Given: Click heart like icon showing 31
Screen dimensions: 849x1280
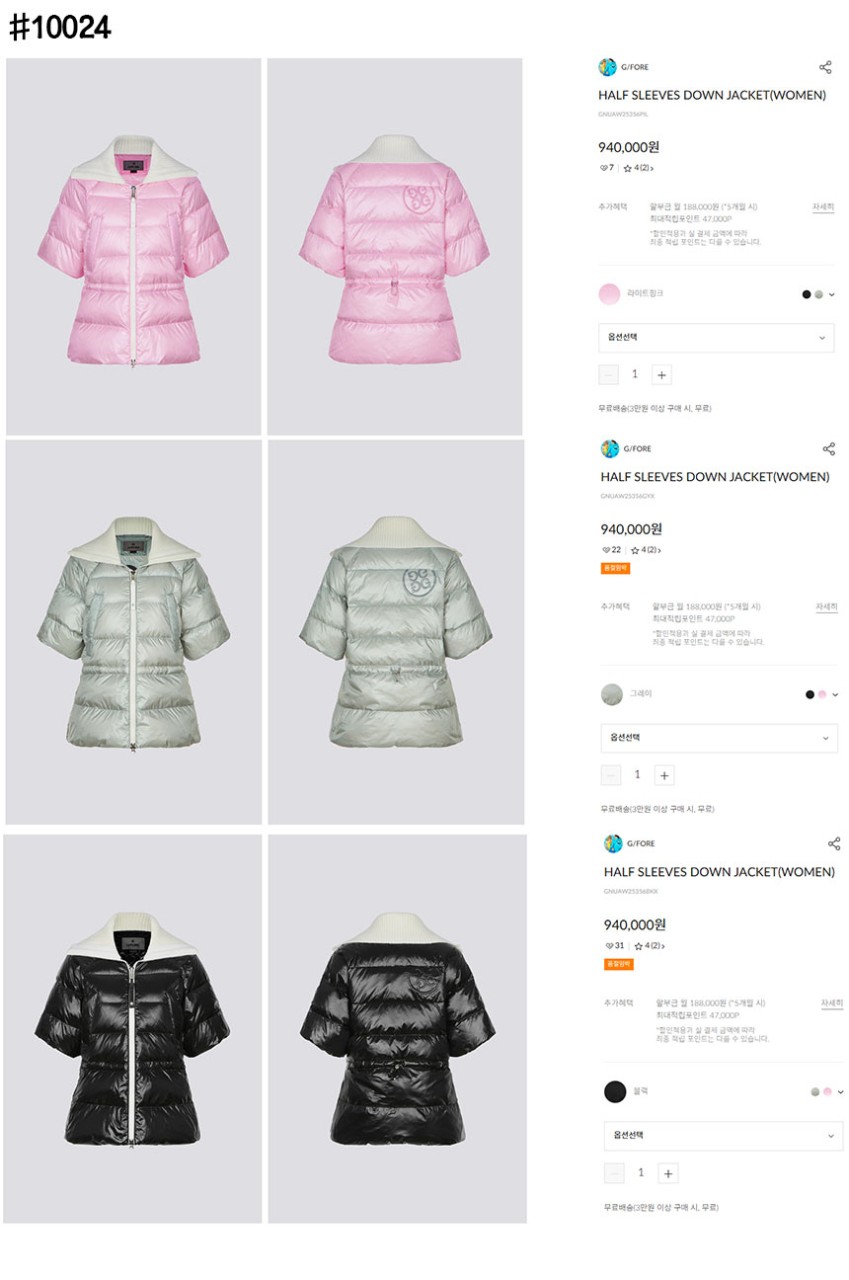Looking at the screenshot, I should point(609,946).
